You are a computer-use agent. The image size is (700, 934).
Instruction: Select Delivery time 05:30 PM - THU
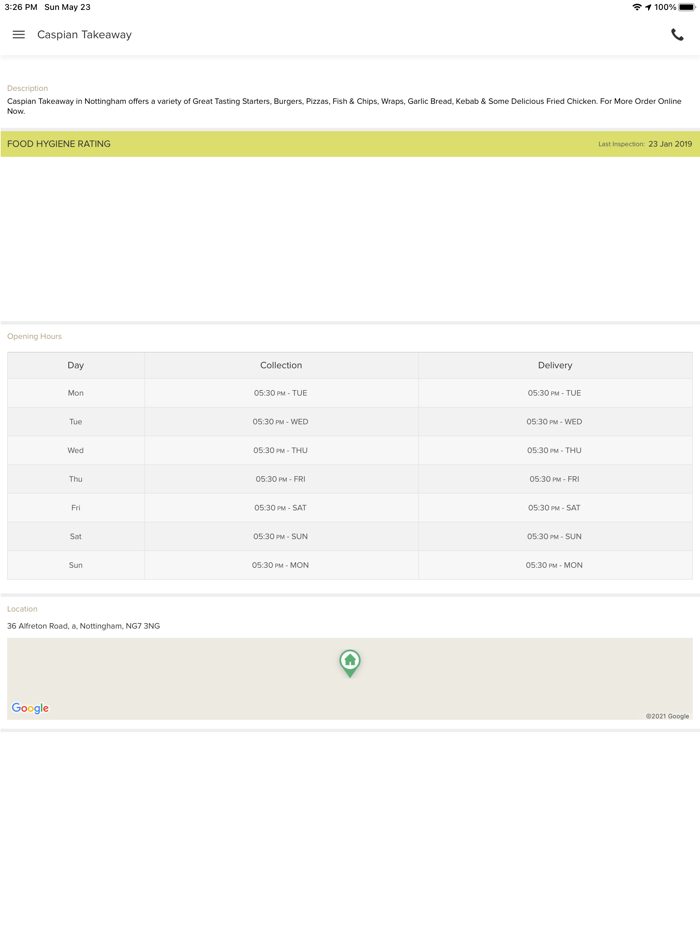click(x=555, y=450)
